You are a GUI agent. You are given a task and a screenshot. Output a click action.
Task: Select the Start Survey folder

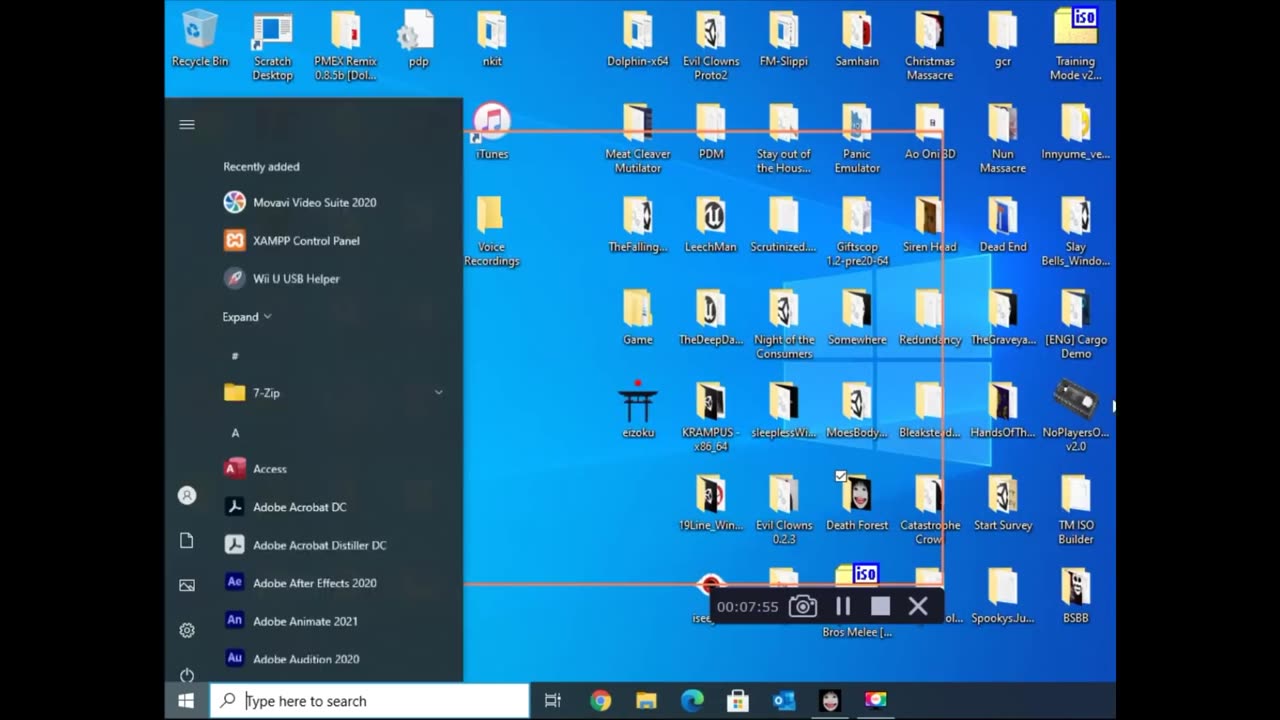(x=1003, y=503)
